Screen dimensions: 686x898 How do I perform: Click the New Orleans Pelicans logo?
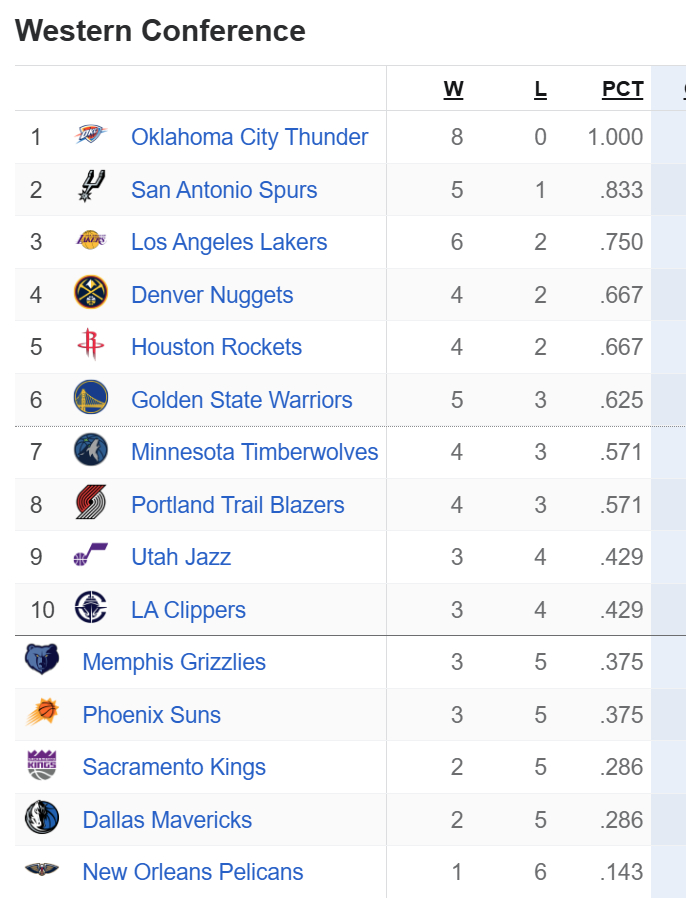pos(42,871)
